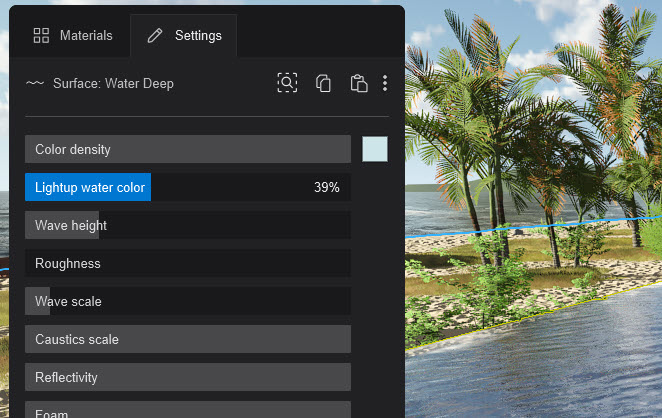Open the light blue water color swatch
Image resolution: width=662 pixels, height=418 pixels.
[375, 149]
